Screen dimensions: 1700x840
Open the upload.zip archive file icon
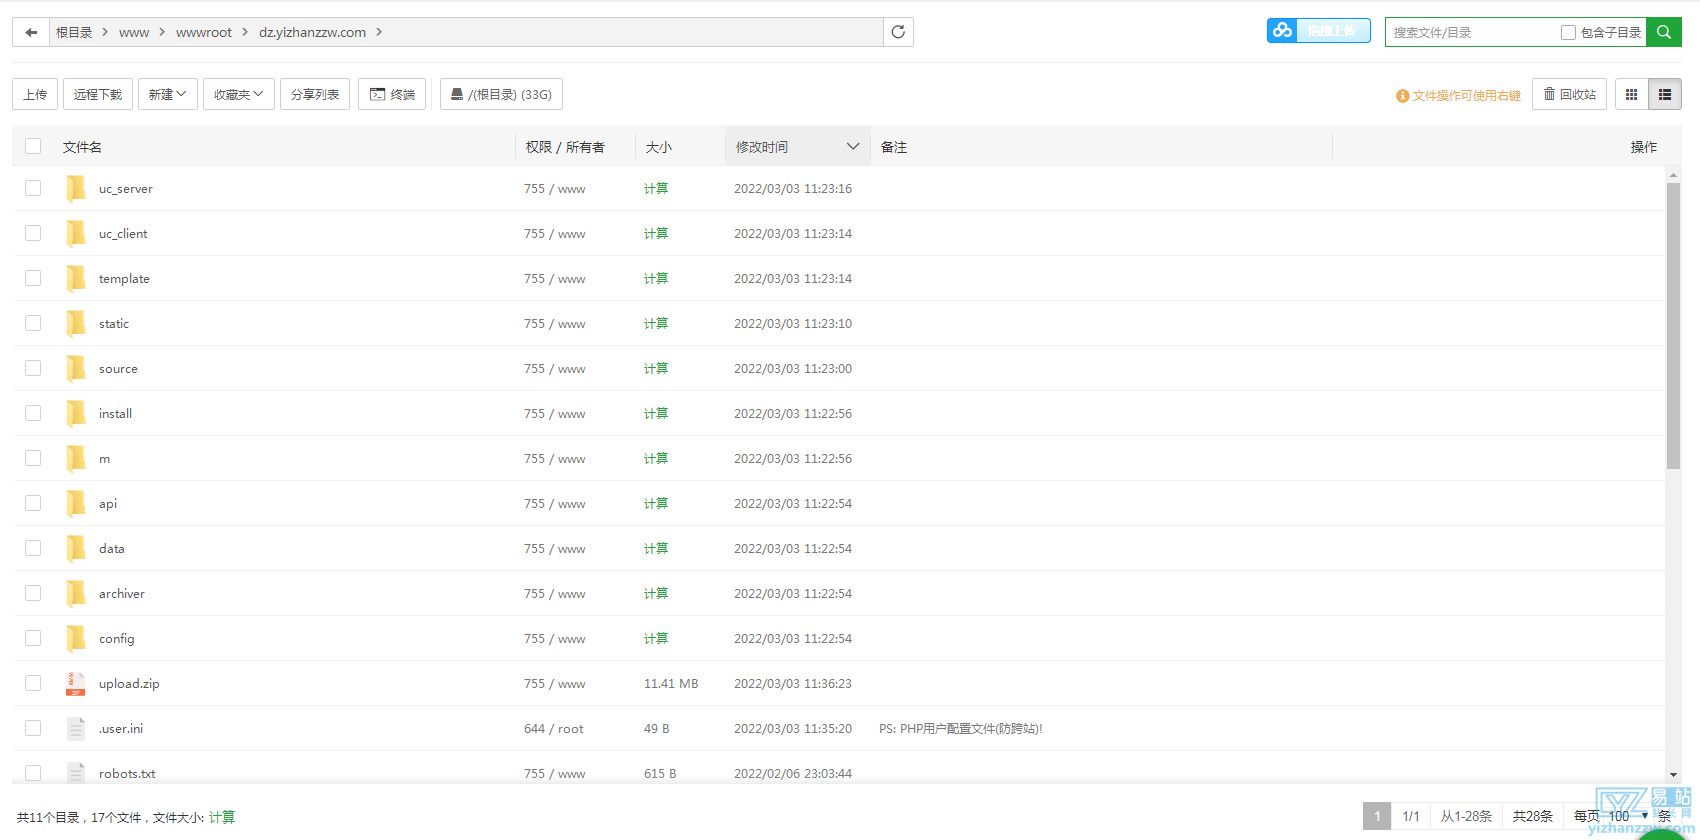click(x=76, y=684)
